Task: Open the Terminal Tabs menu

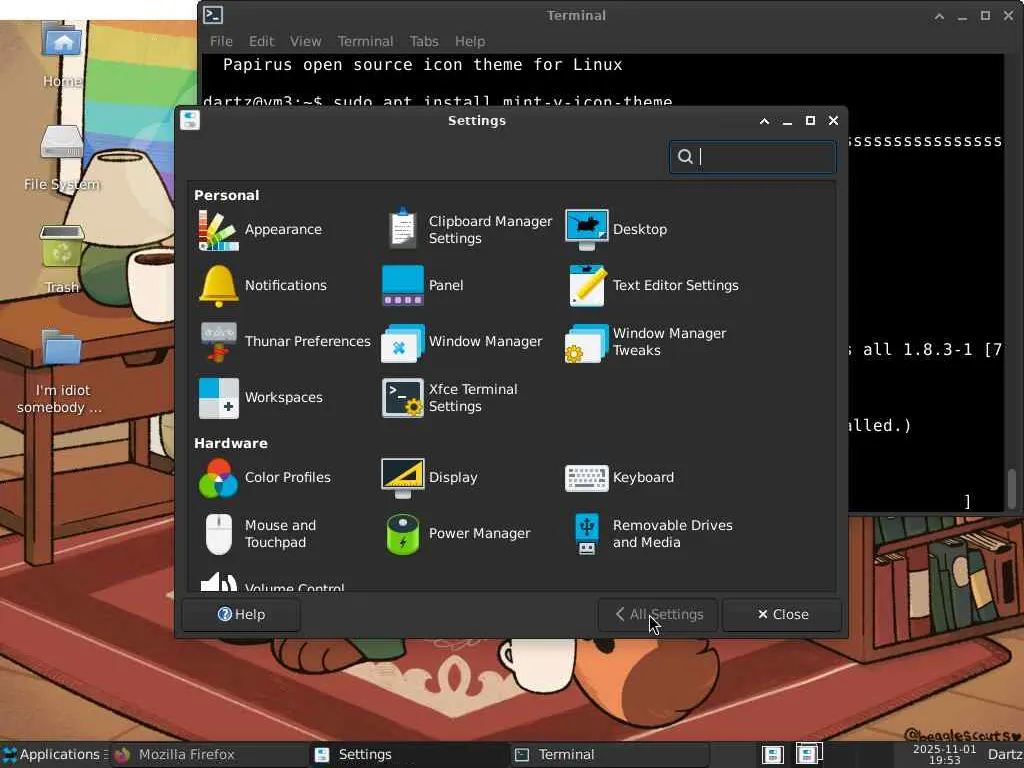Action: point(424,41)
